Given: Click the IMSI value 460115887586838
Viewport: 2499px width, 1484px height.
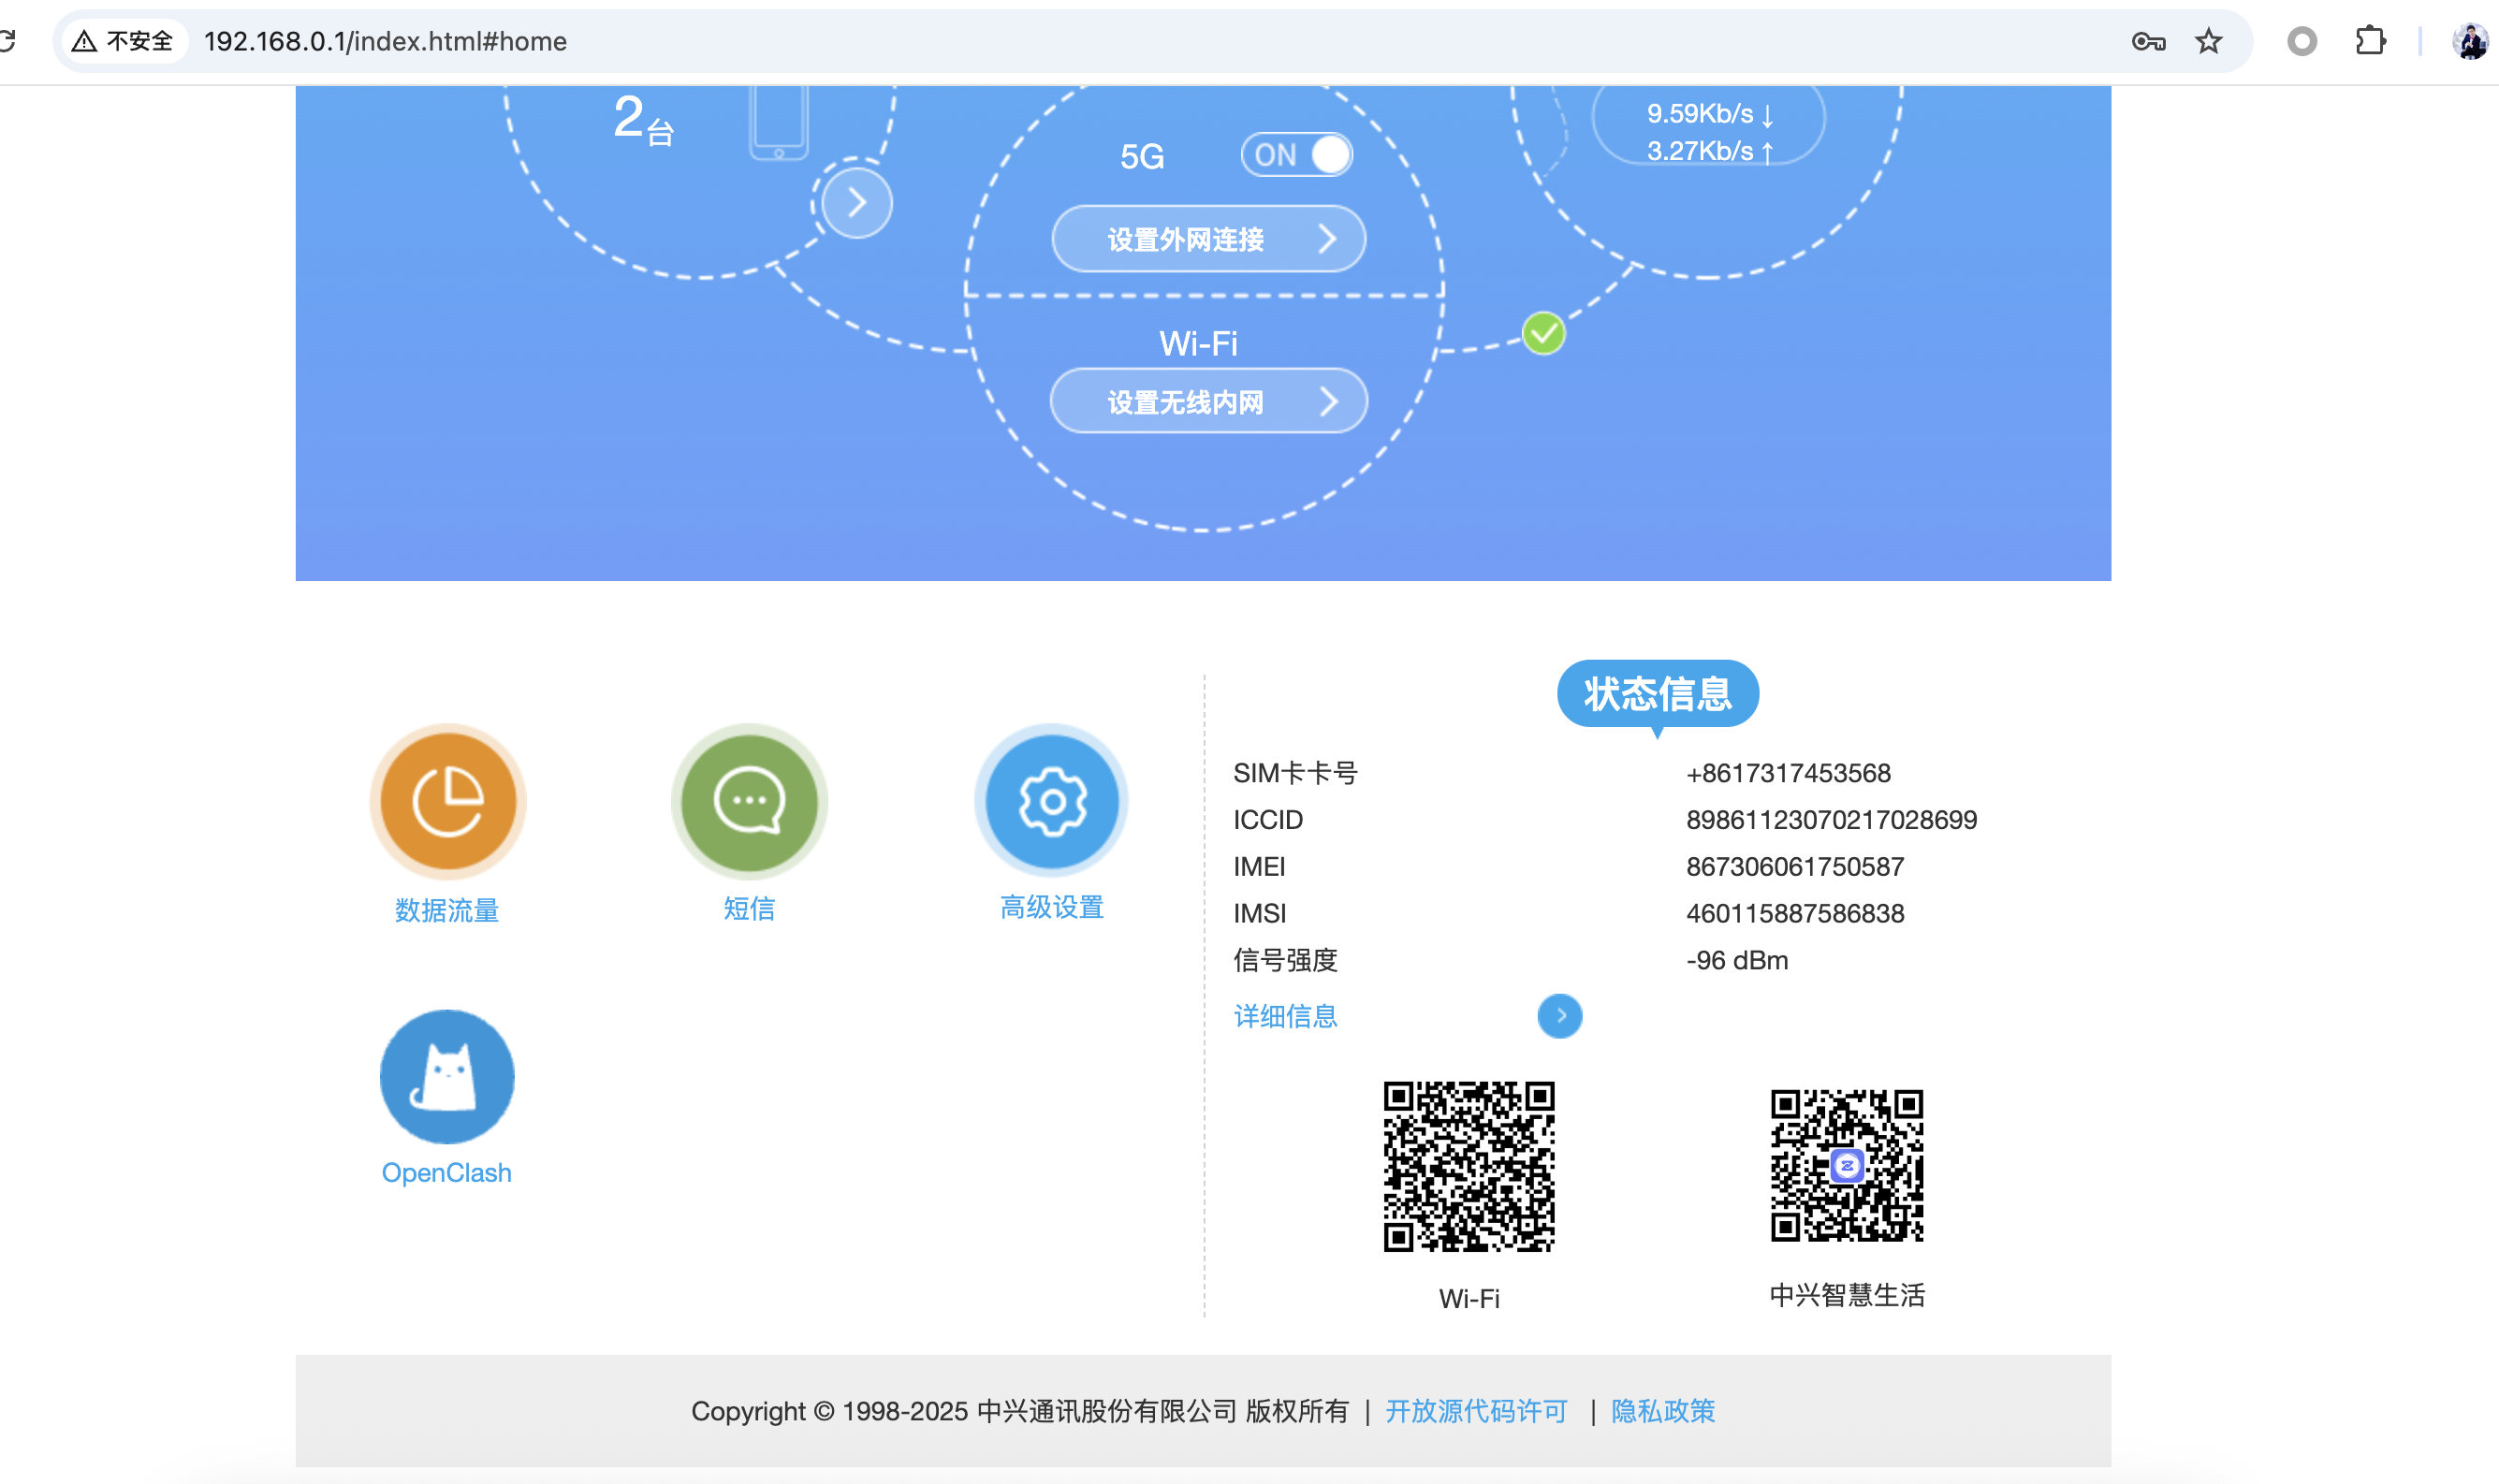Looking at the screenshot, I should coord(1795,914).
